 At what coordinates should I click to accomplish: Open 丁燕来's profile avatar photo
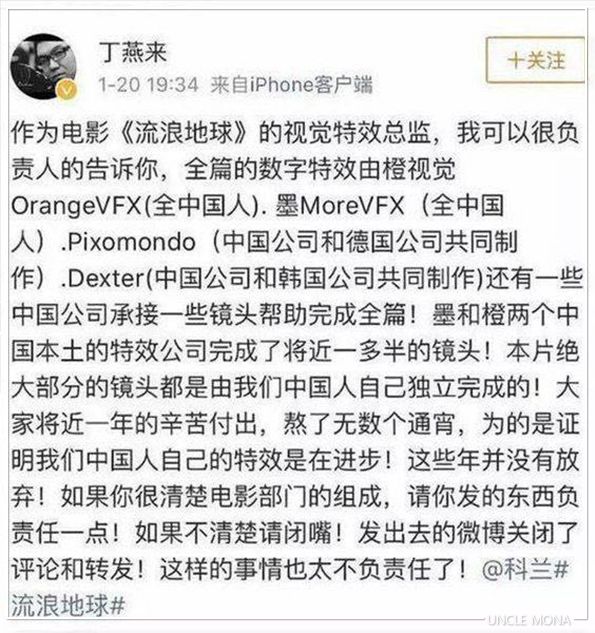click(x=44, y=67)
